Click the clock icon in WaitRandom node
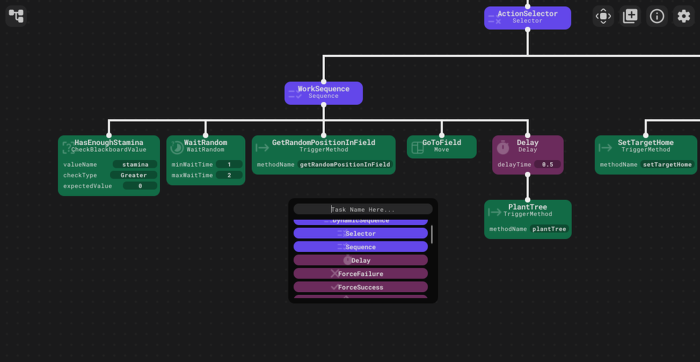Image resolution: width=700 pixels, height=362 pixels. (x=177, y=147)
